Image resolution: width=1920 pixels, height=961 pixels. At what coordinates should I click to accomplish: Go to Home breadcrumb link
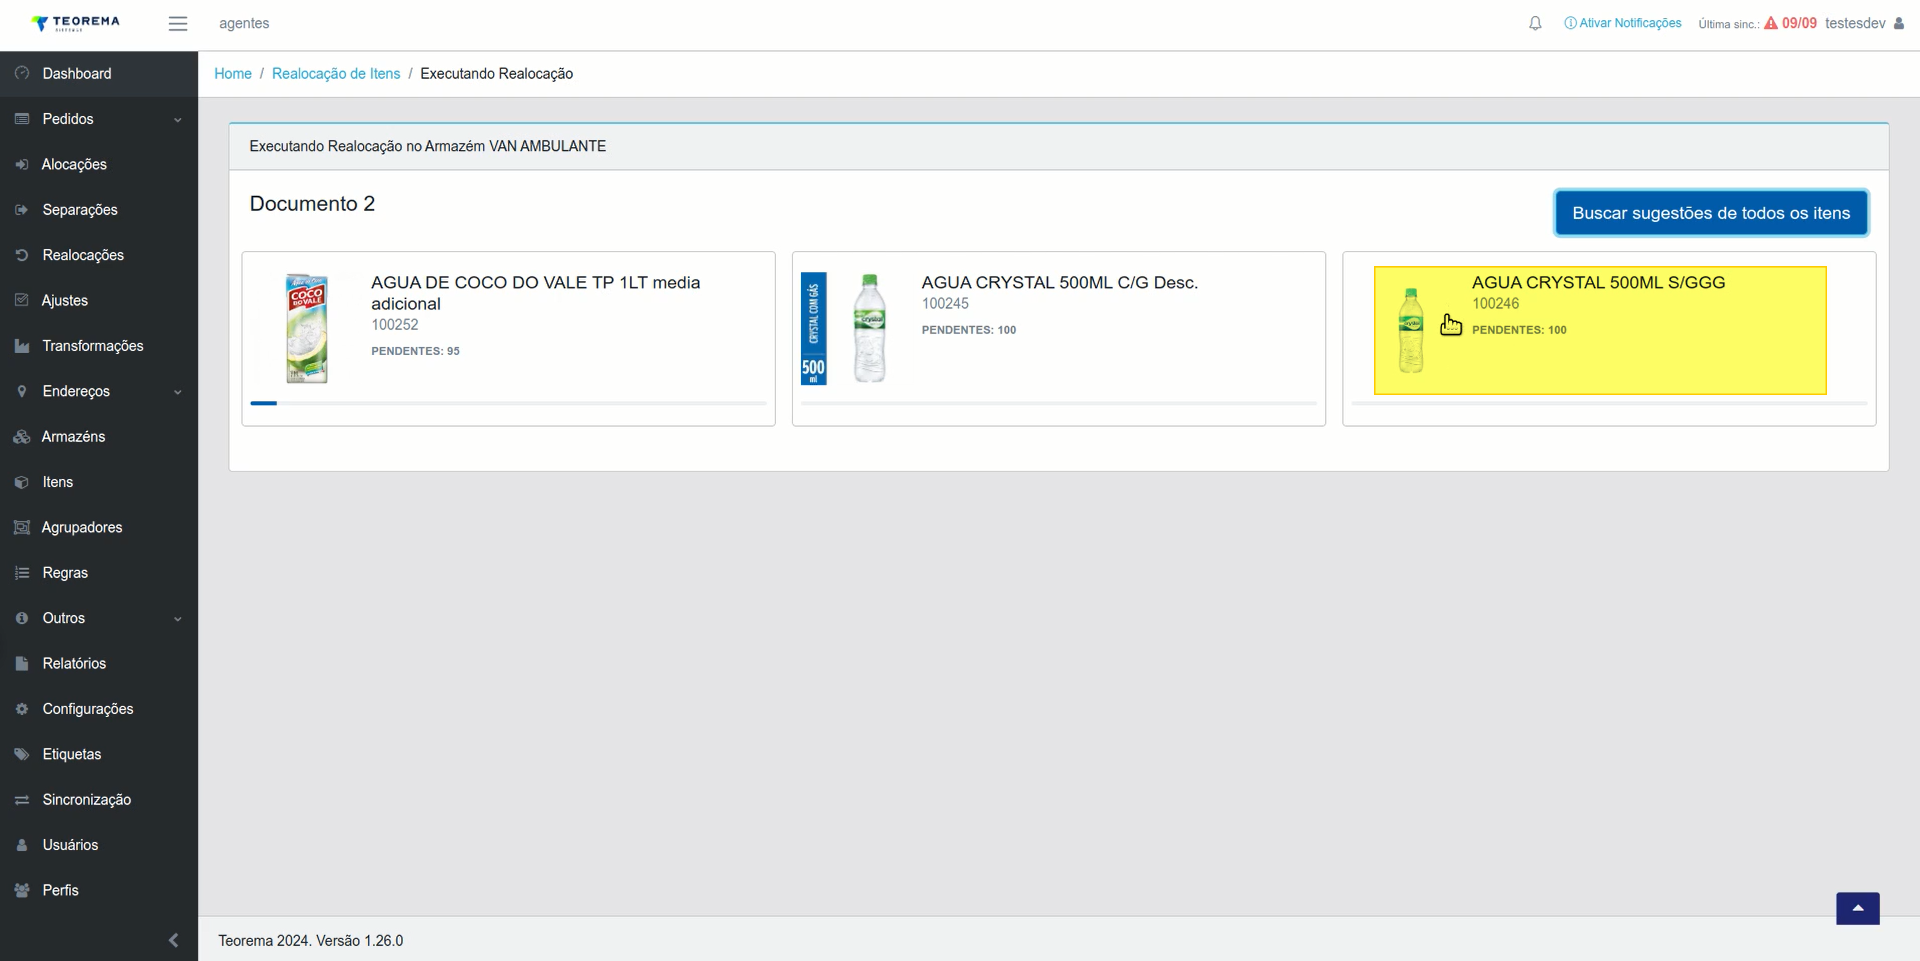point(233,74)
